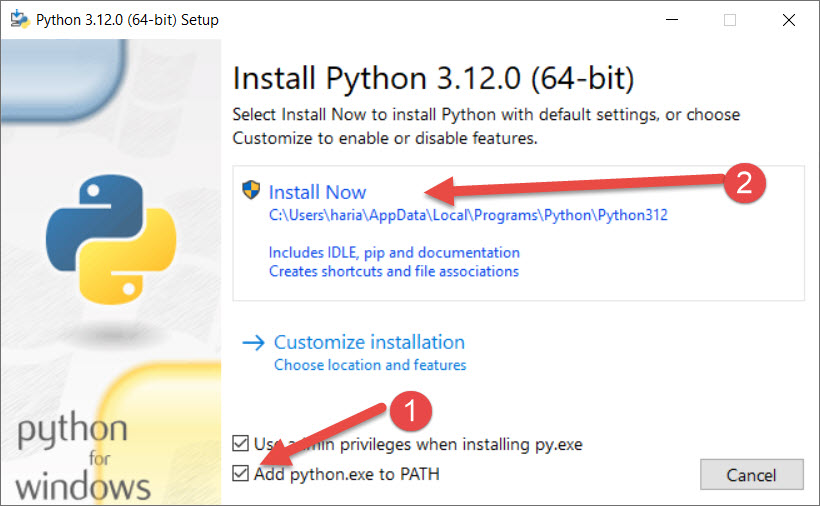Click 'Choose location and features' subtitle
Image resolution: width=820 pixels, height=506 pixels.
pos(370,365)
